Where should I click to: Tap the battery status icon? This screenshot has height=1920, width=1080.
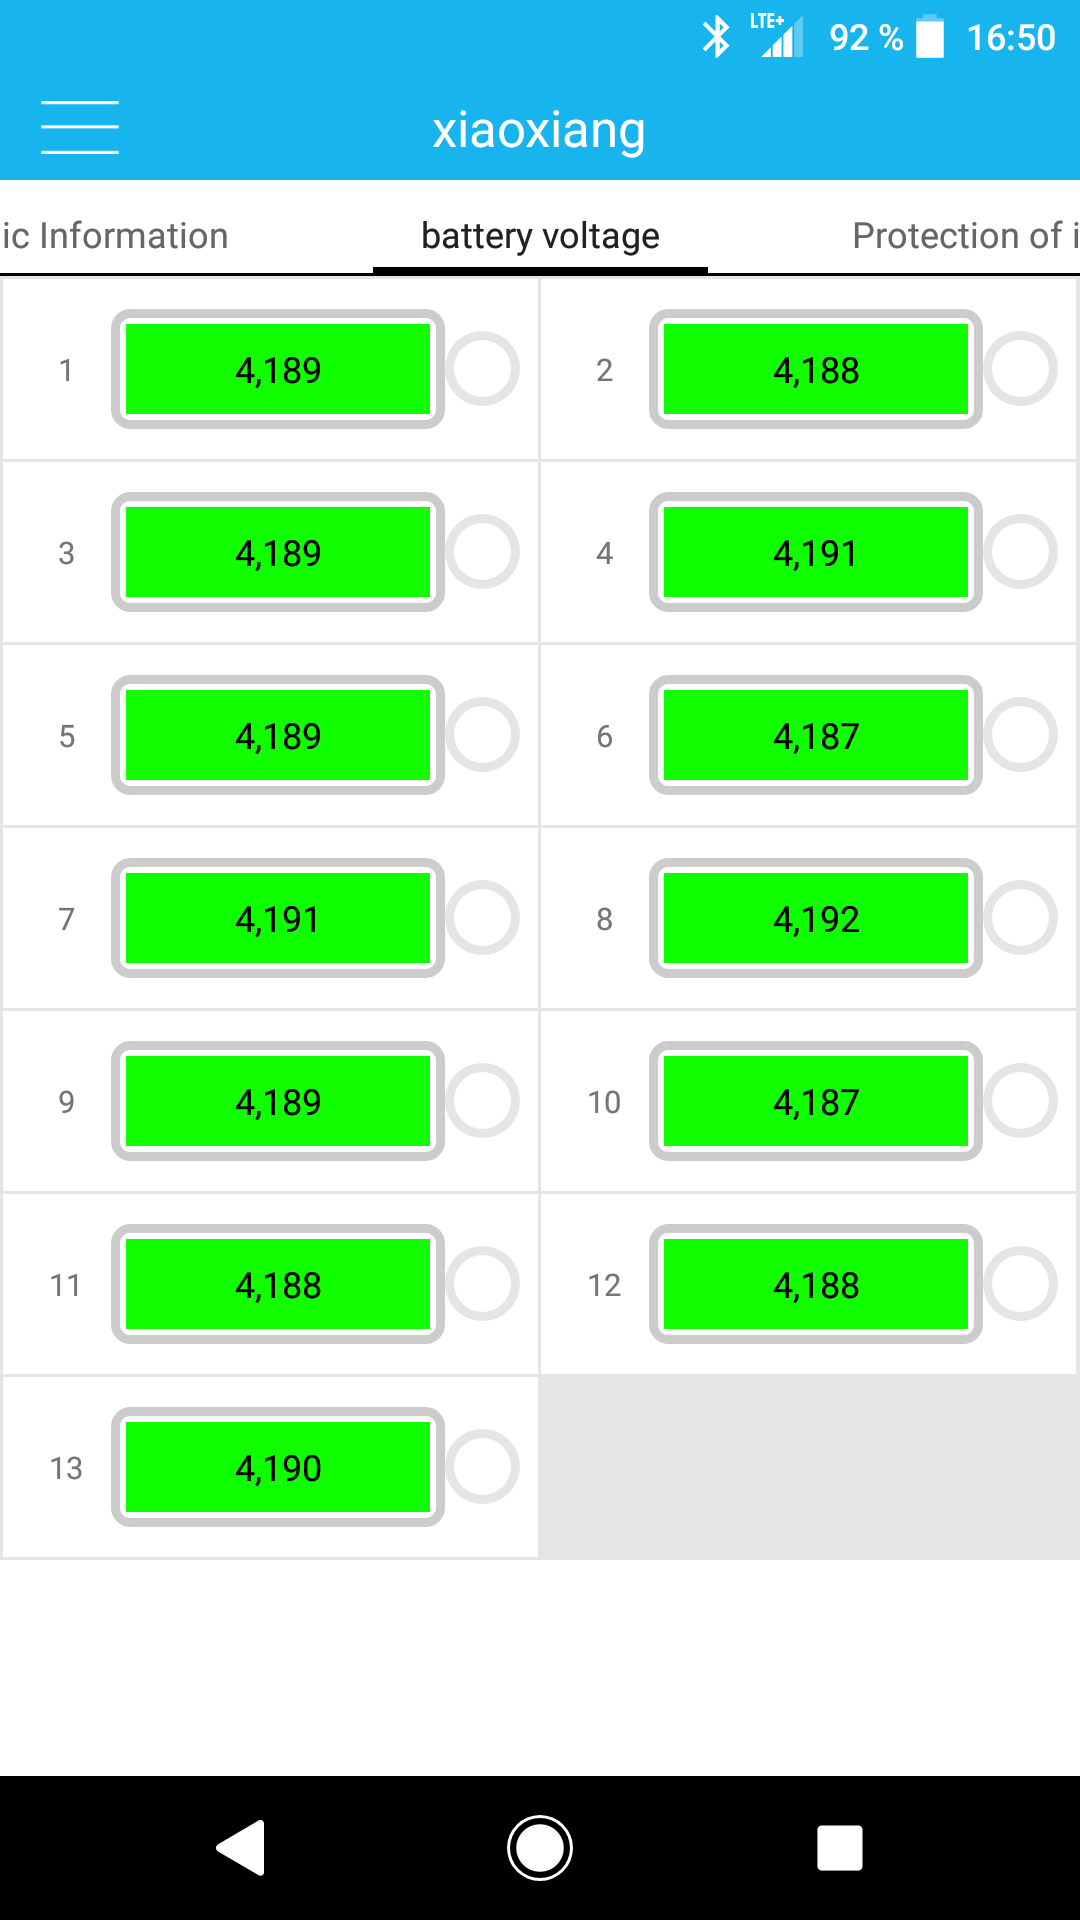click(x=930, y=38)
